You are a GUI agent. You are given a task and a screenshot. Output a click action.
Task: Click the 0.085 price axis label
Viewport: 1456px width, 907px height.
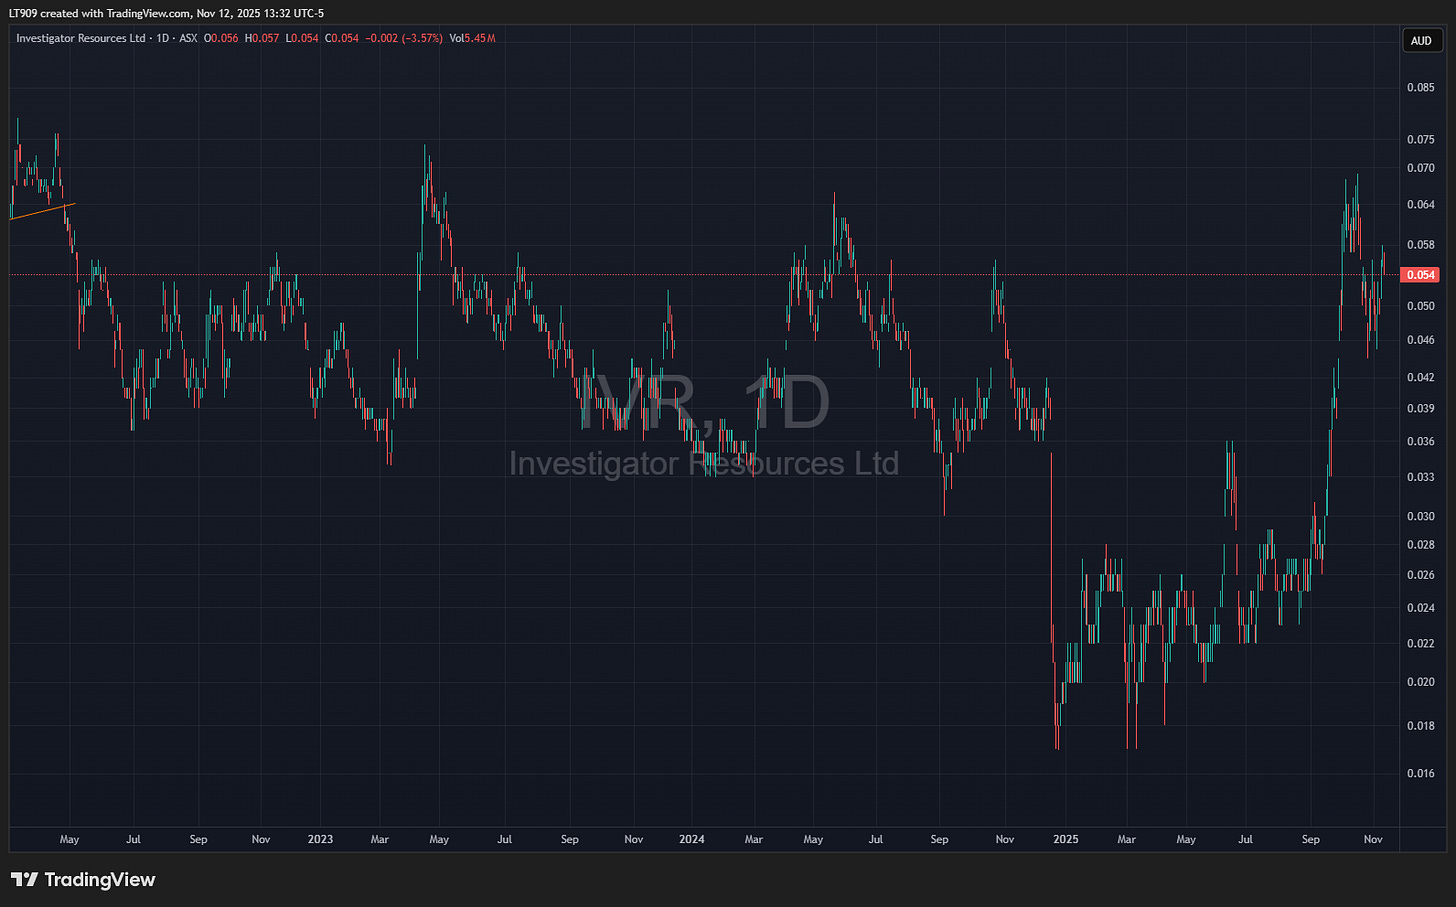(1420, 87)
